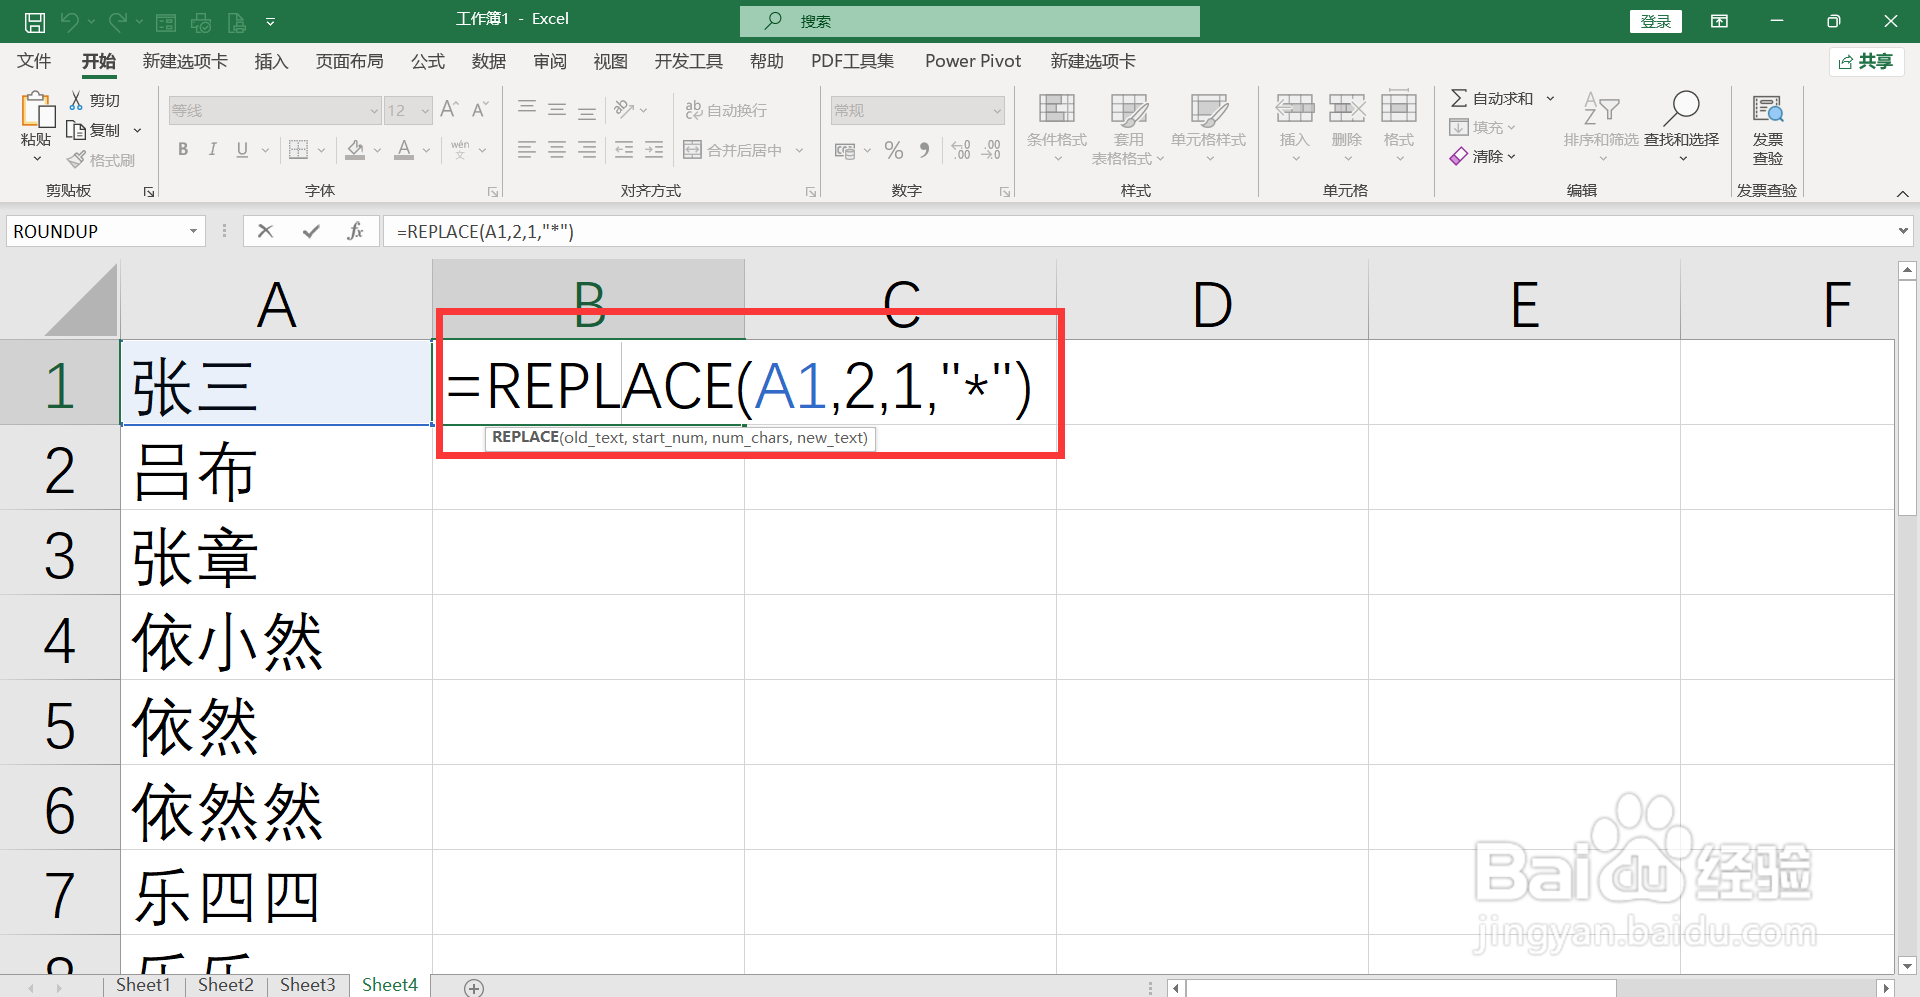The height and width of the screenshot is (997, 1920).
Task: Open the fill color picker arrow
Action: point(377,150)
